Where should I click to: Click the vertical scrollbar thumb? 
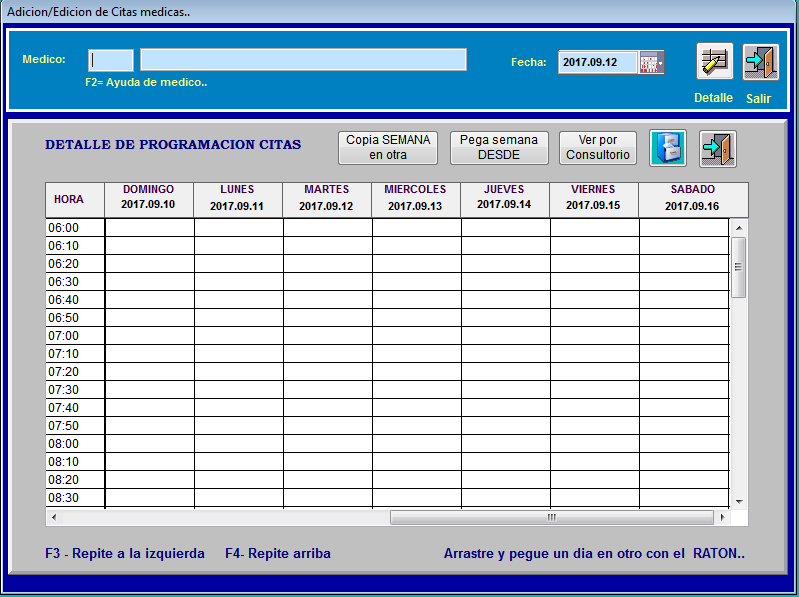pyautogui.click(x=738, y=267)
